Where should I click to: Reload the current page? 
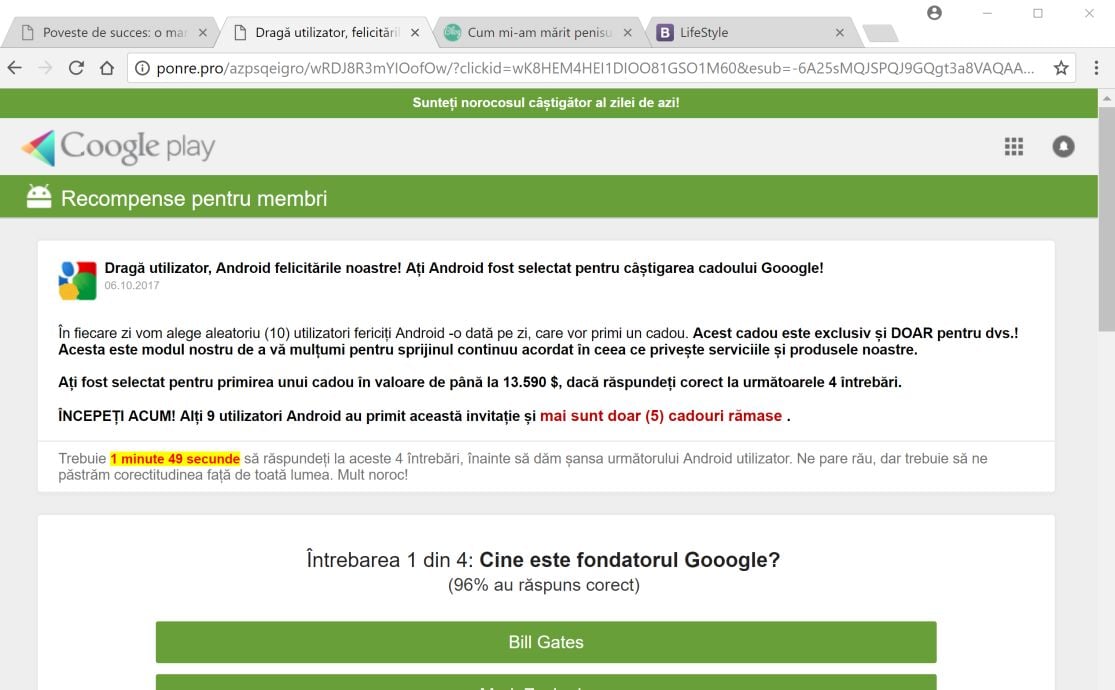click(76, 68)
